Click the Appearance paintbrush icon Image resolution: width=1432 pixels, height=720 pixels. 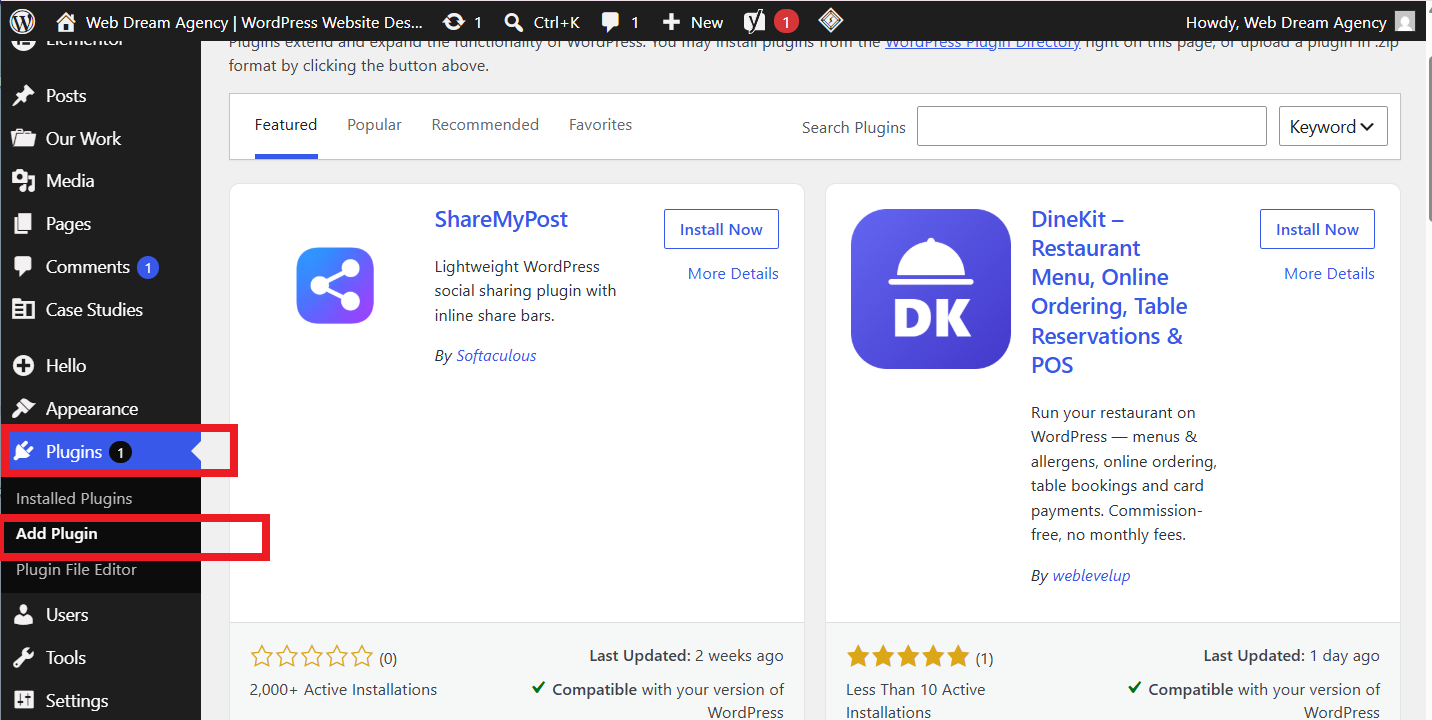coord(23,409)
